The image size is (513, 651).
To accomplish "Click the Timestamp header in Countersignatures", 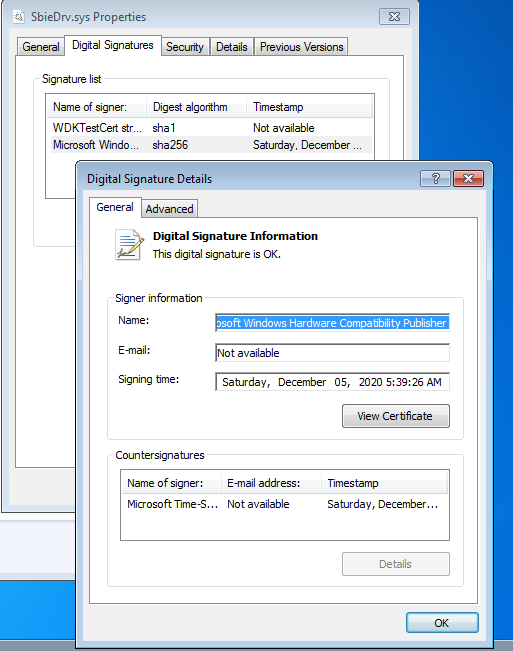I will 384,483.
